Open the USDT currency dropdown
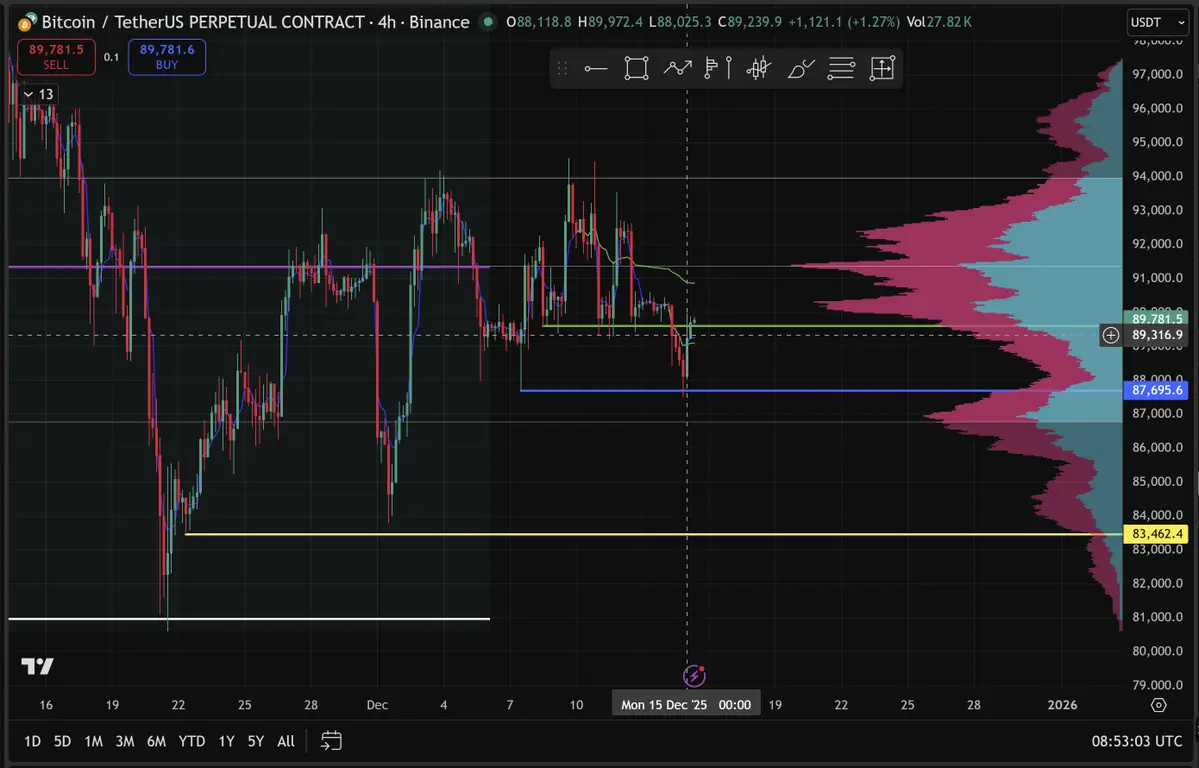This screenshot has height=768, width=1199. (1158, 22)
